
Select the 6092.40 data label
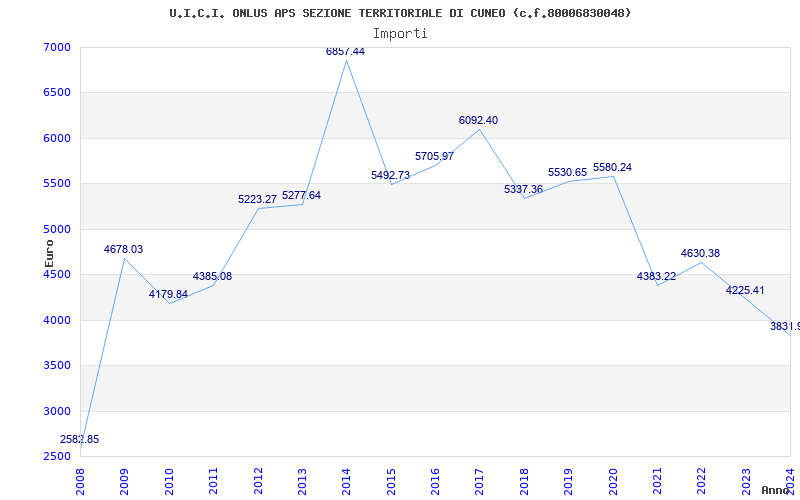[x=479, y=120]
